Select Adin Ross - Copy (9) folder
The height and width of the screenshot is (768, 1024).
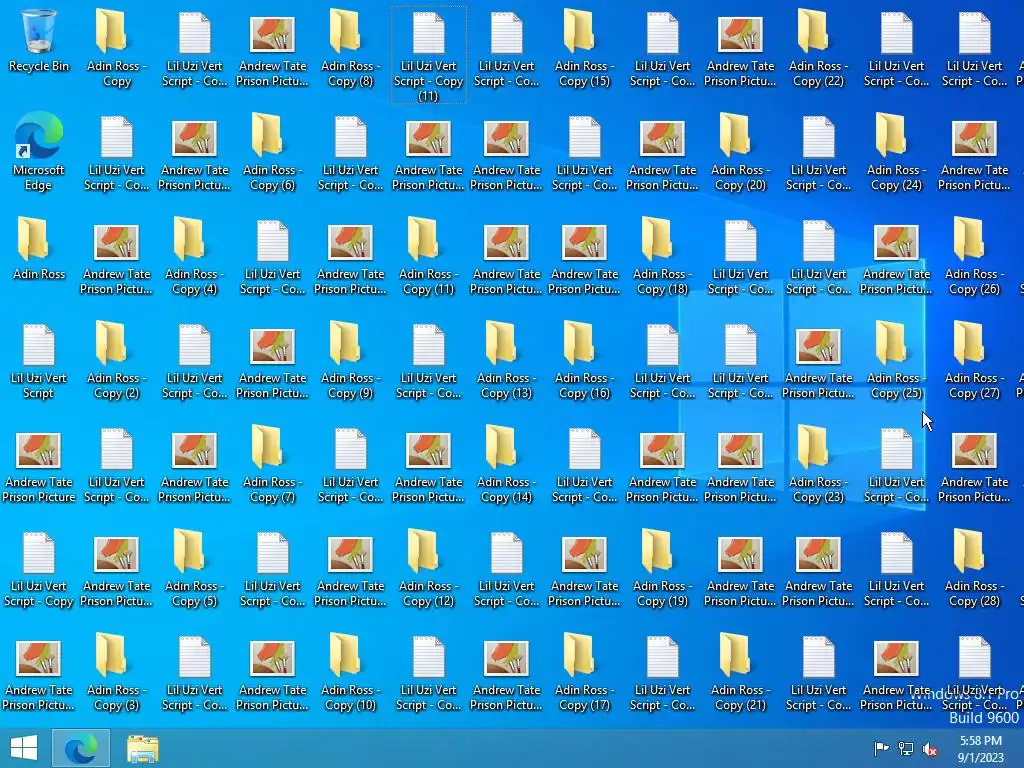coord(350,360)
